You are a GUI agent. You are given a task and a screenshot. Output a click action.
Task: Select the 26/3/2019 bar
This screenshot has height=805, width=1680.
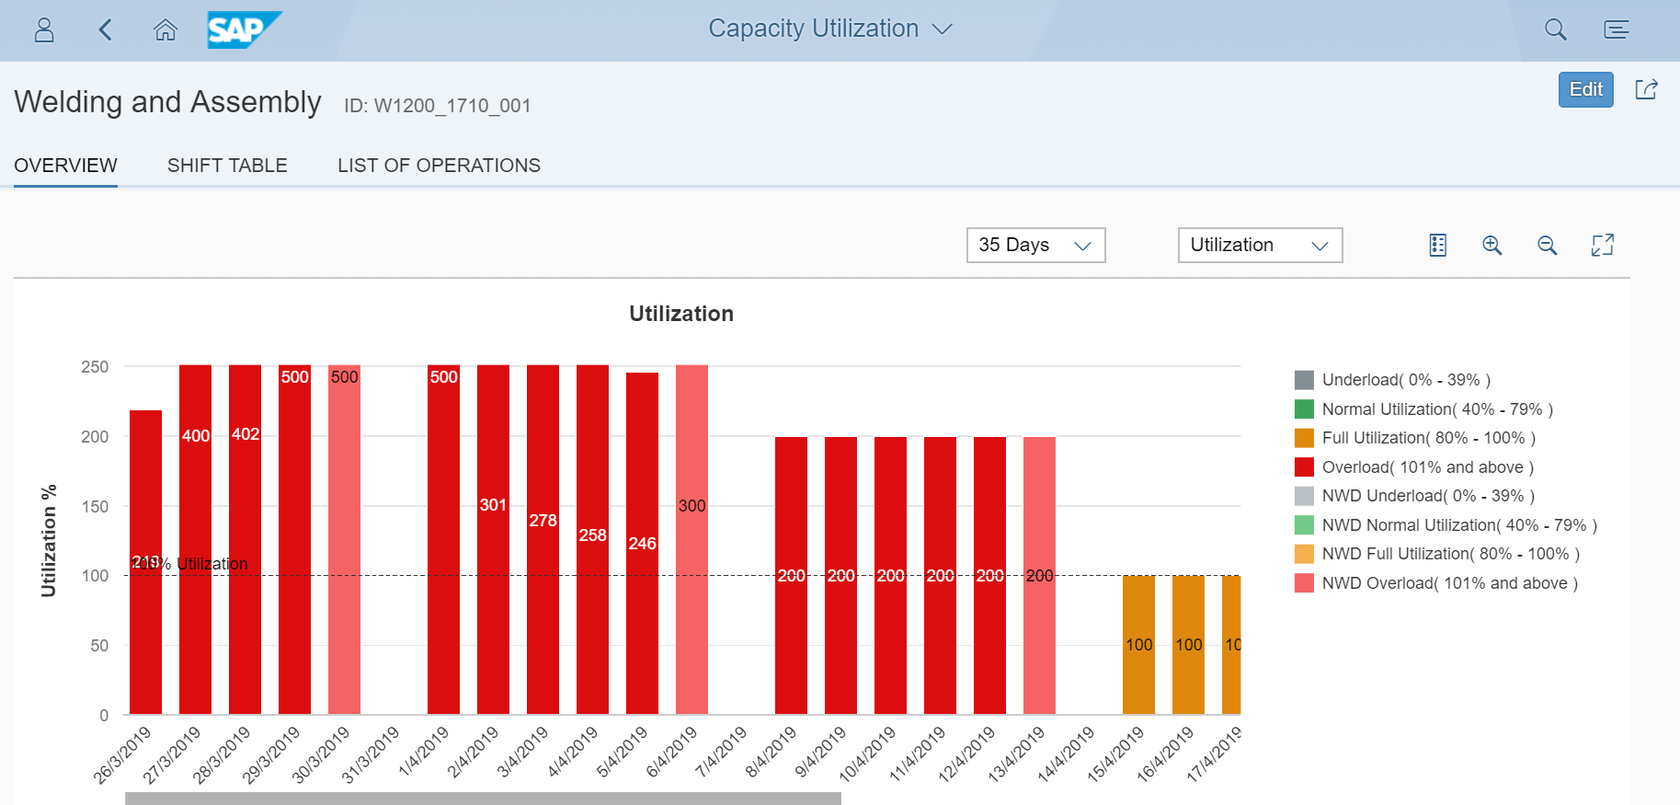pyautogui.click(x=146, y=562)
